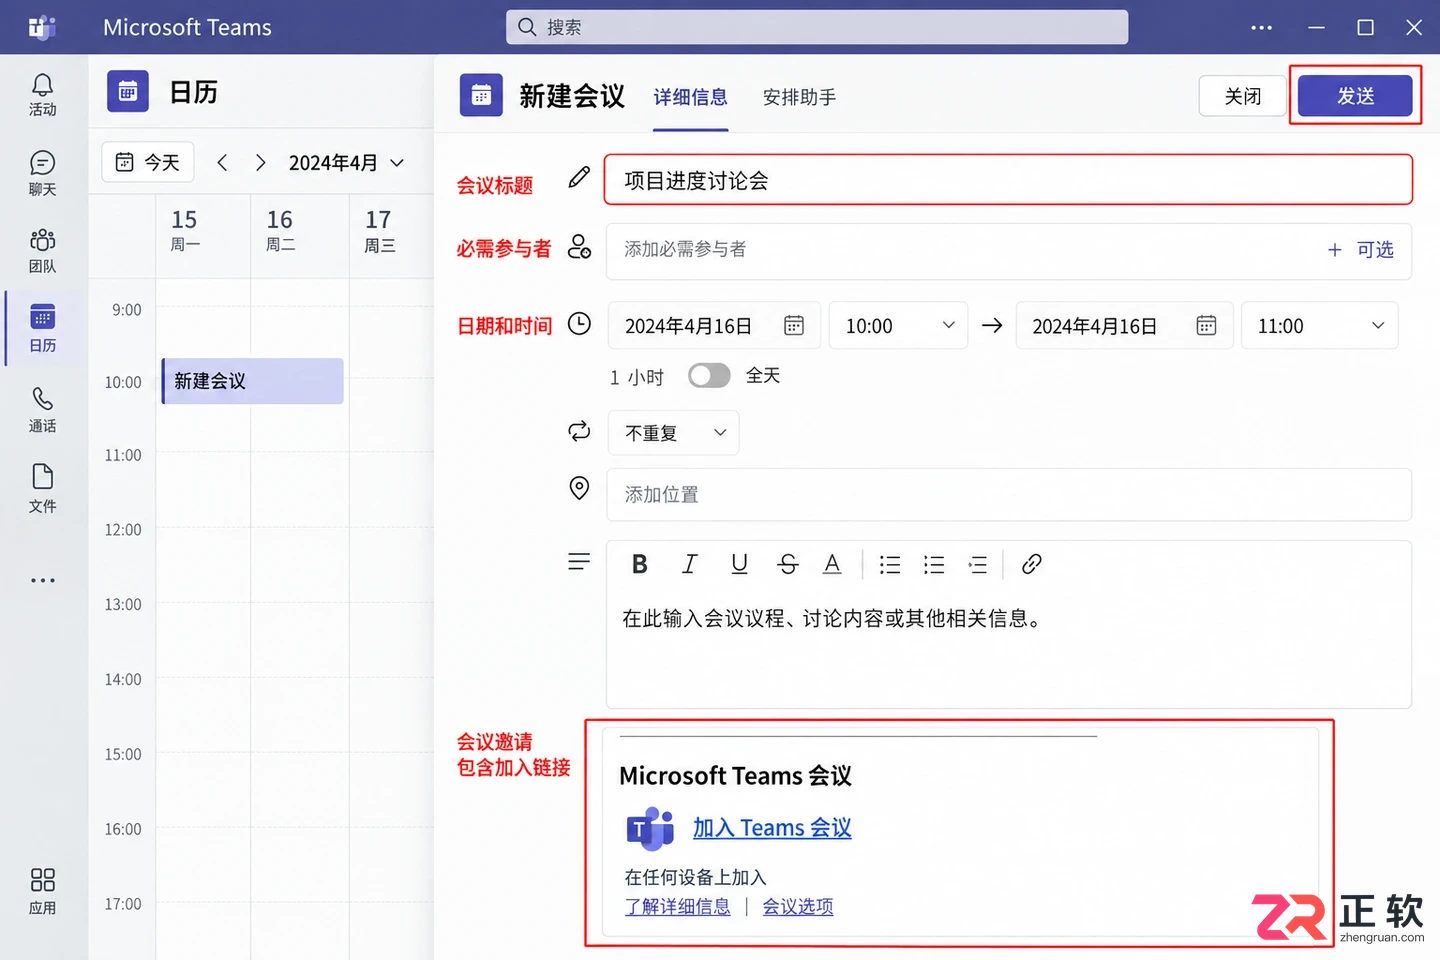Insert a numbered list
This screenshot has width=1440, height=960.
pos(934,565)
